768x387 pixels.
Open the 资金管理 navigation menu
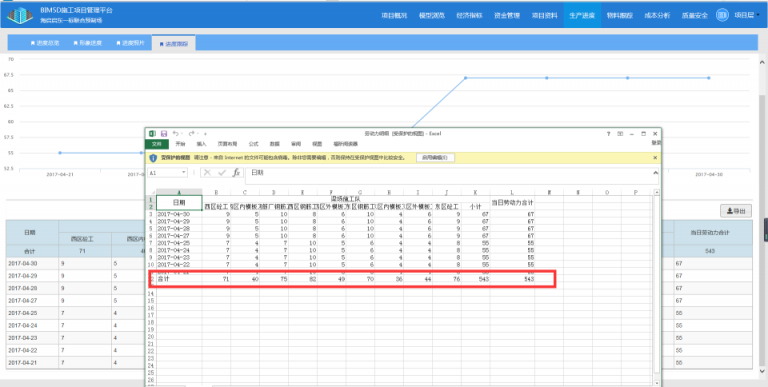(507, 16)
